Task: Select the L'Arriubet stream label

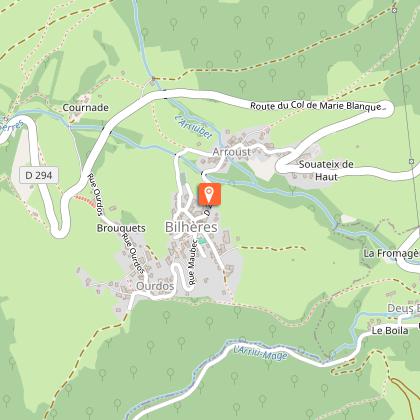Action: tap(194, 127)
